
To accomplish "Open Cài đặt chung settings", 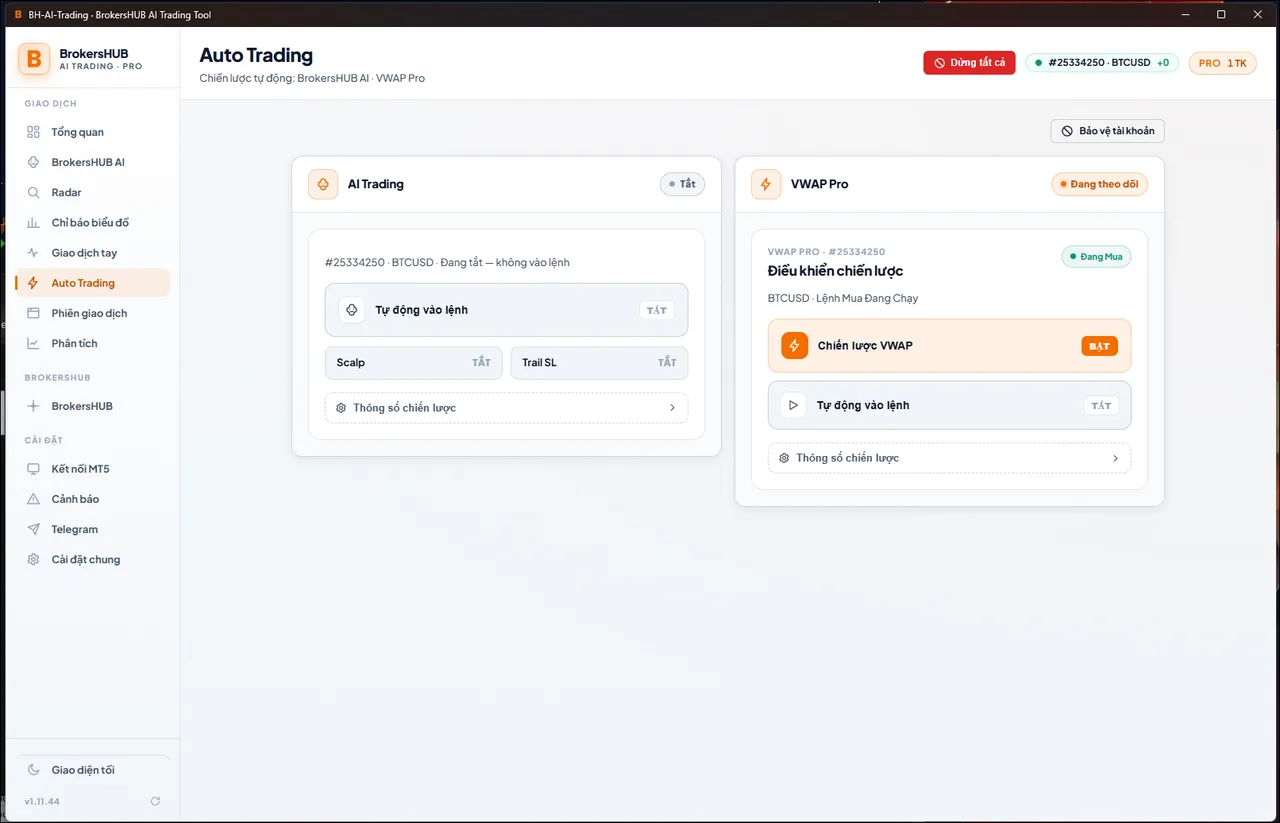I will click(92, 559).
